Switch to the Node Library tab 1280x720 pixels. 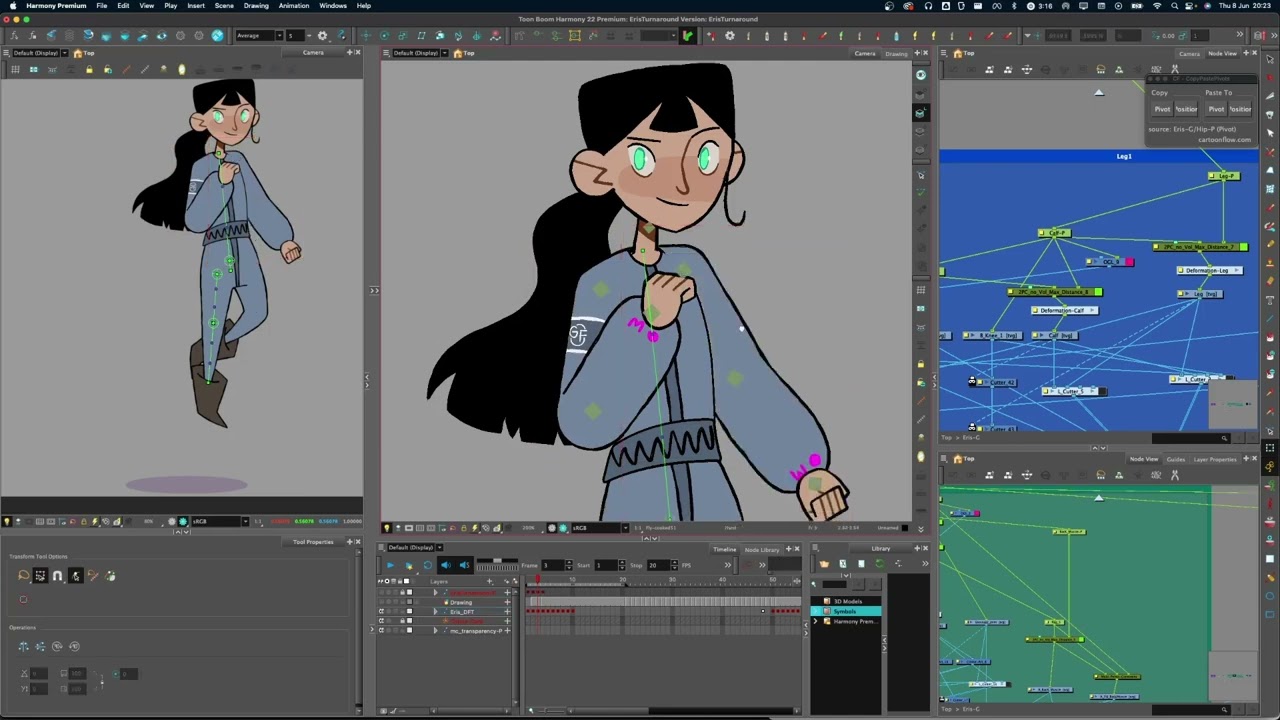click(x=762, y=549)
